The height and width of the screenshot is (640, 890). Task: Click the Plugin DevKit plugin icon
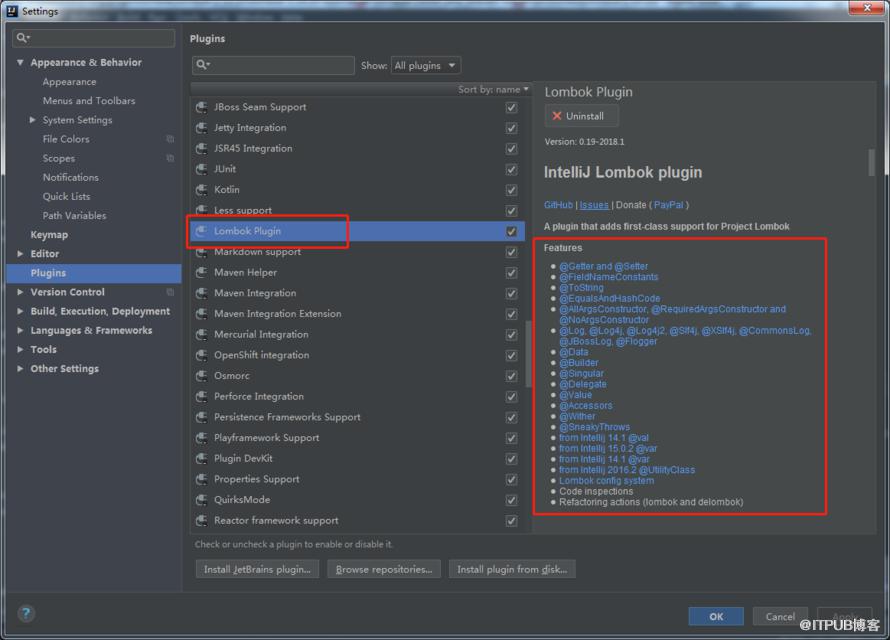tap(201, 458)
